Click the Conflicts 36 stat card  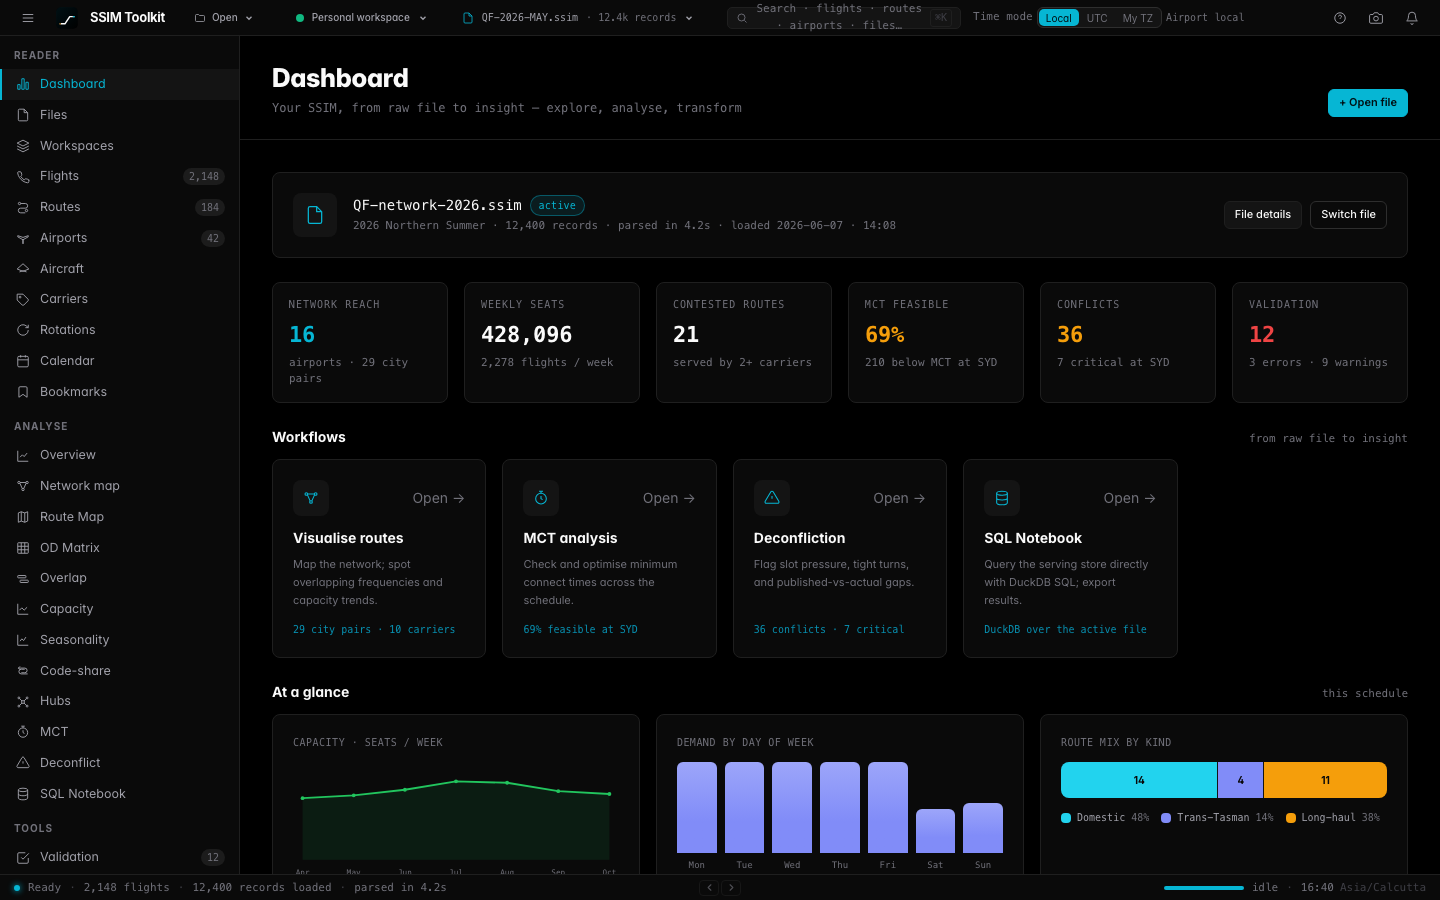pos(1128,343)
